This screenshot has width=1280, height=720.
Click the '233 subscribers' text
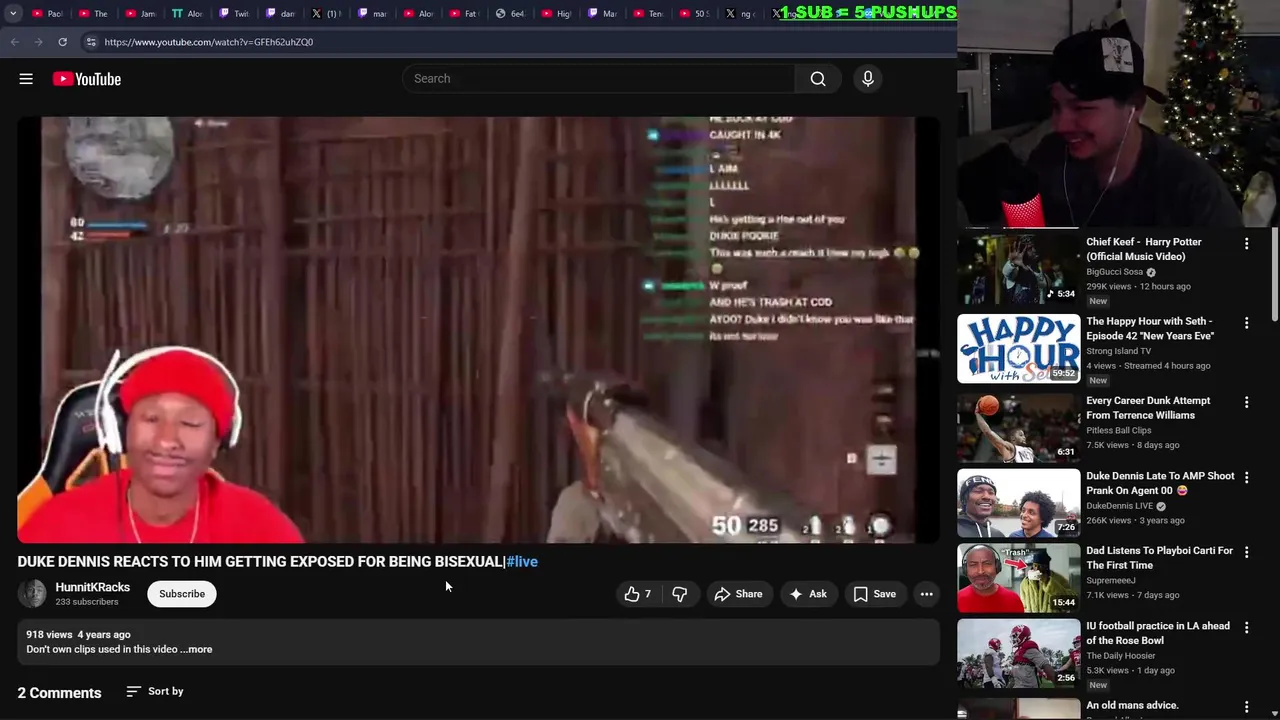pyautogui.click(x=87, y=602)
